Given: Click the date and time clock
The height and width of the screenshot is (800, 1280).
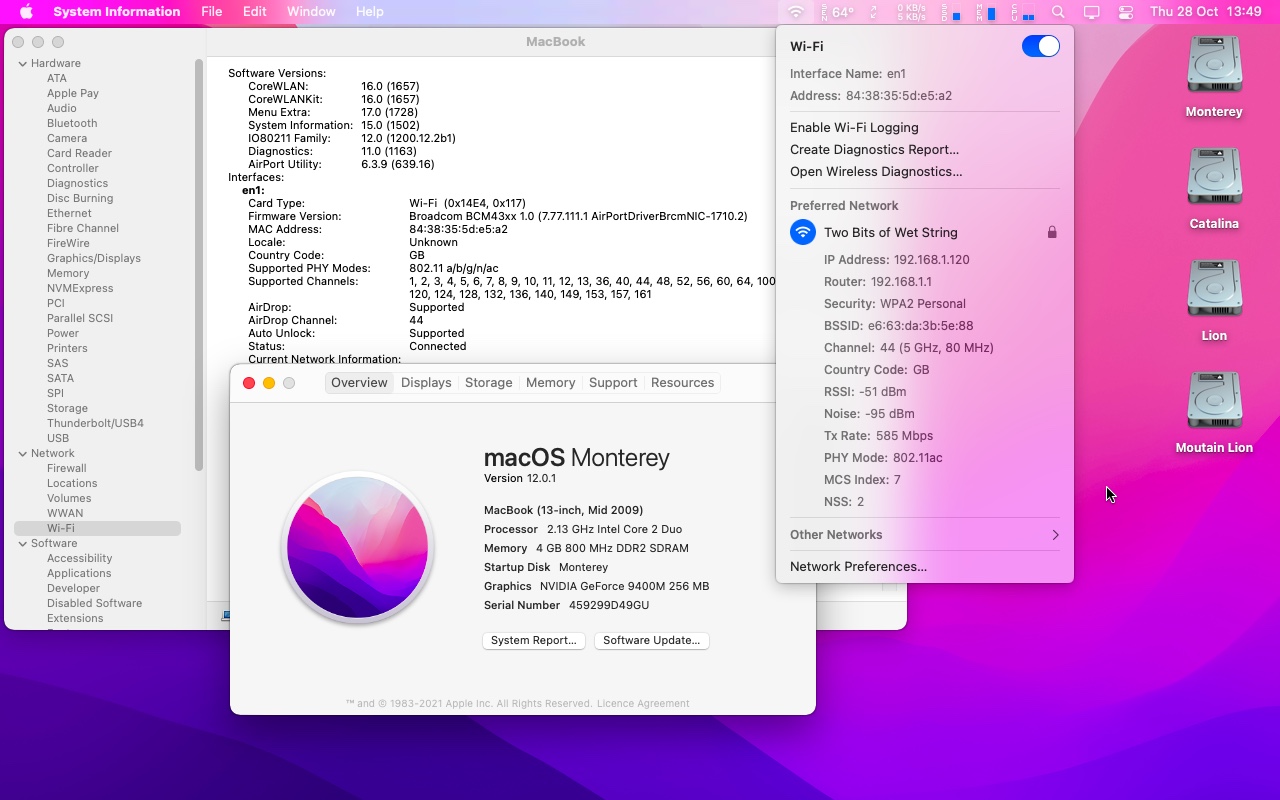Looking at the screenshot, I should [x=1206, y=12].
